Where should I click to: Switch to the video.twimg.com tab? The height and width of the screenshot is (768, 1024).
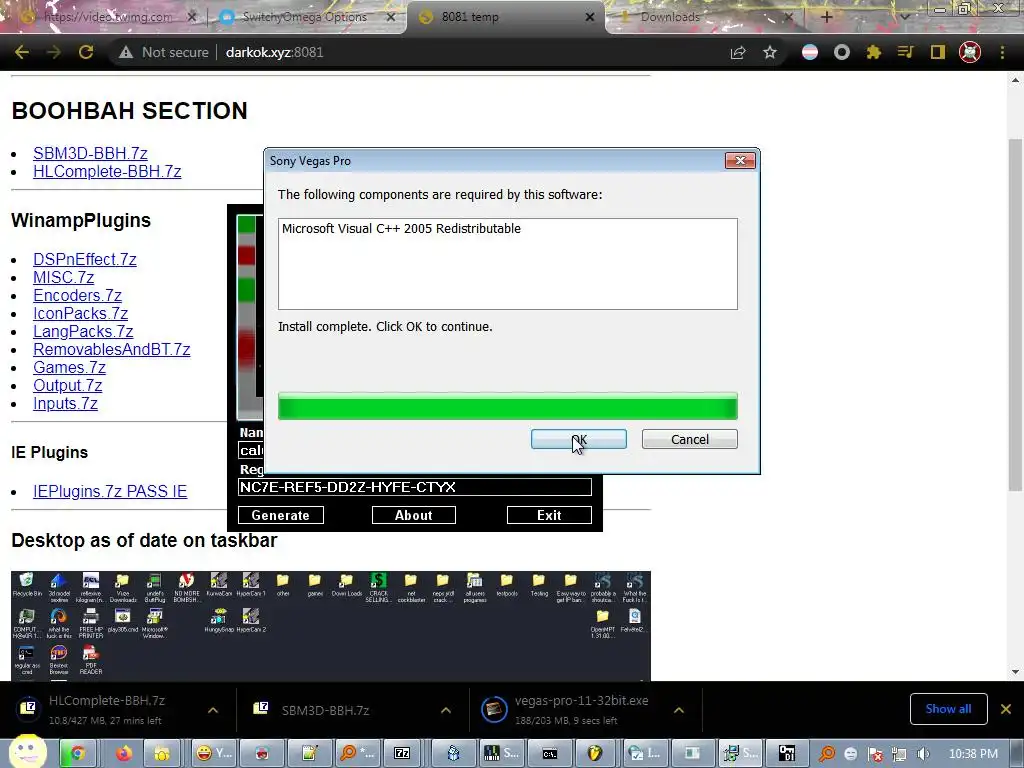[x=108, y=17]
